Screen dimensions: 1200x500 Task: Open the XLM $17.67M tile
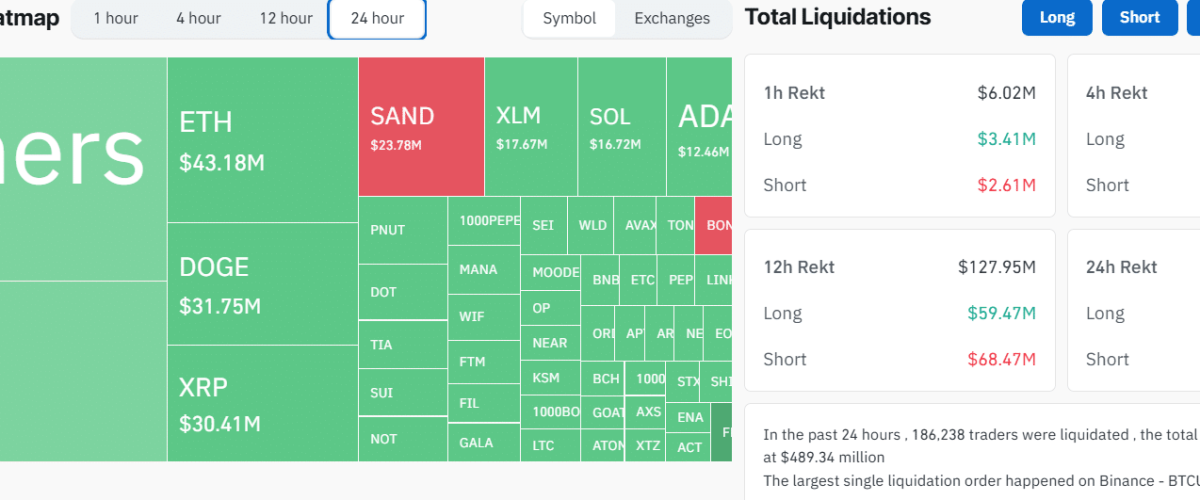(530, 127)
